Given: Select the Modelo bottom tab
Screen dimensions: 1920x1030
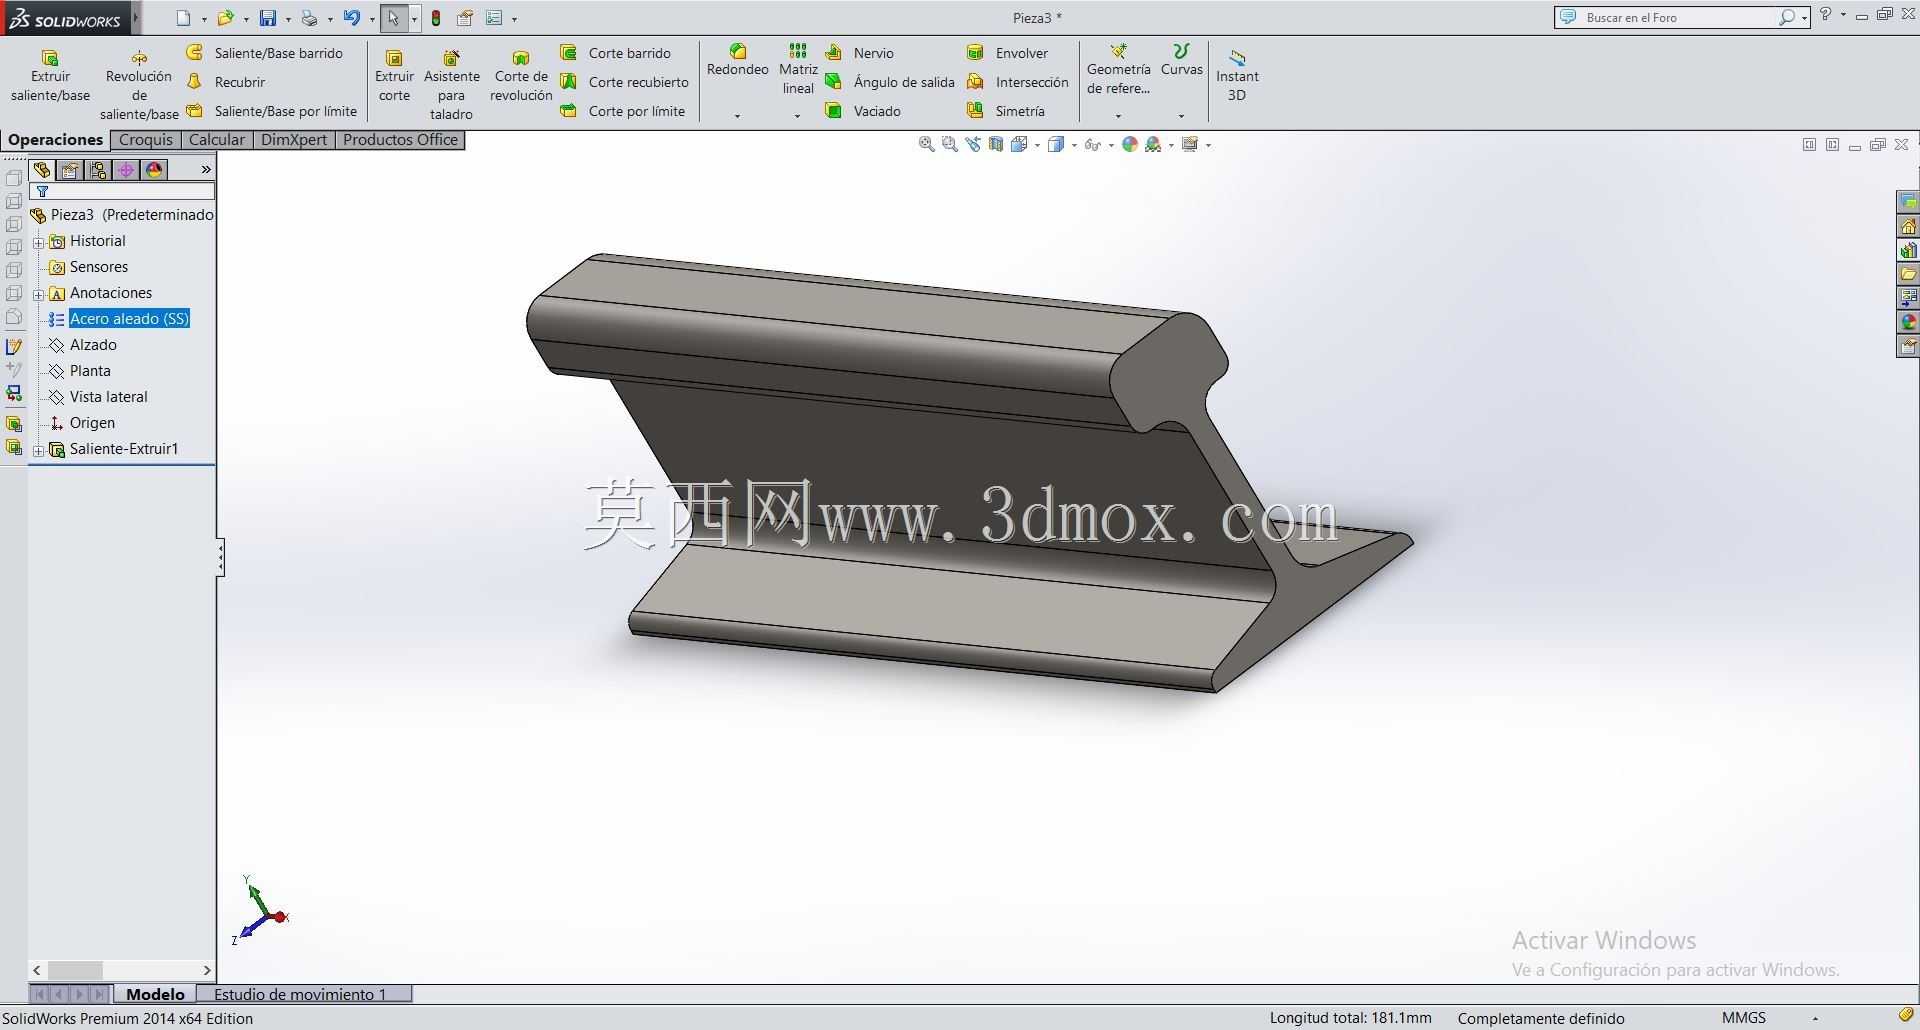Looking at the screenshot, I should point(155,994).
